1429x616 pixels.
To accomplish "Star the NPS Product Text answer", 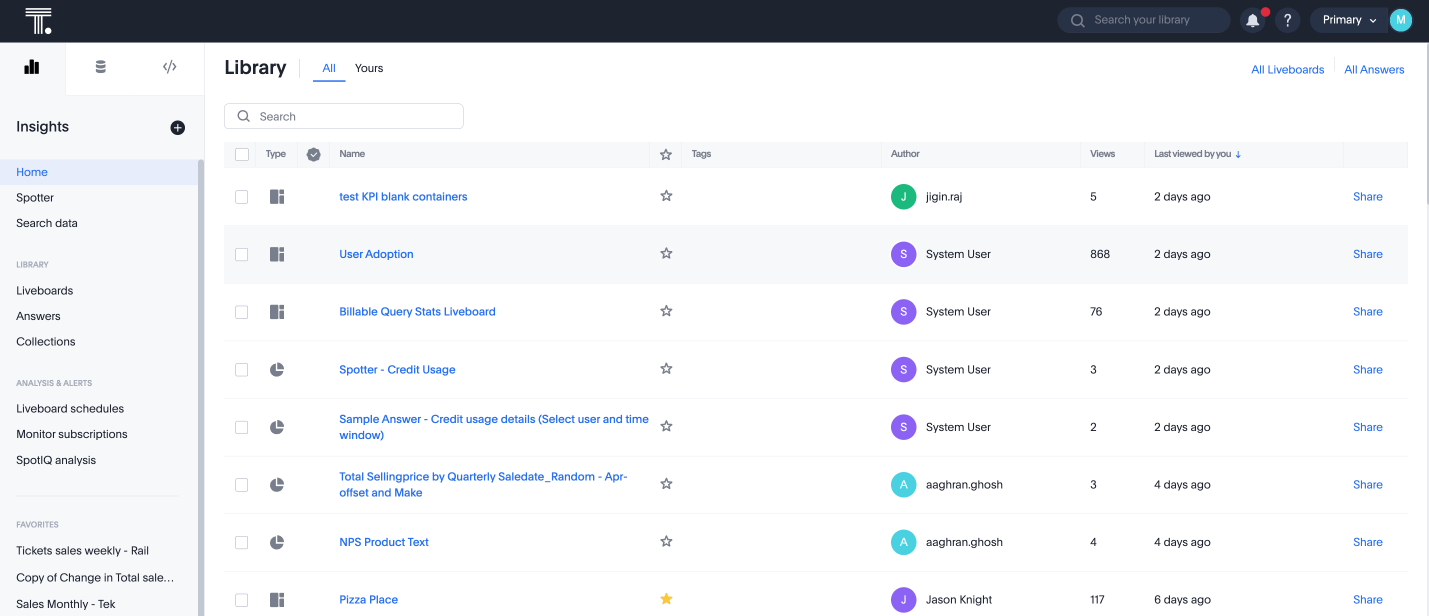I will pos(666,541).
